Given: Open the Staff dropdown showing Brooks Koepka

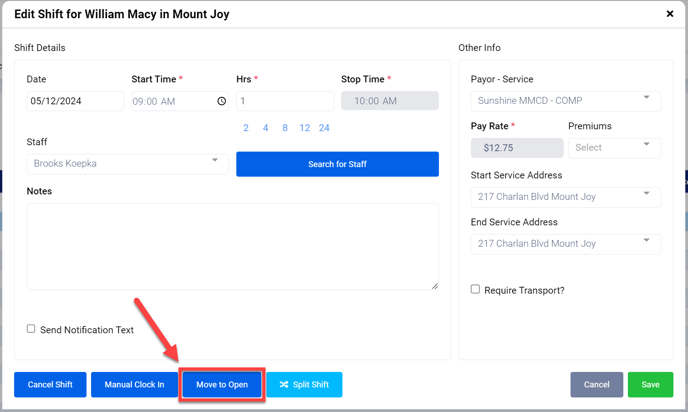Looking at the screenshot, I should [x=126, y=163].
